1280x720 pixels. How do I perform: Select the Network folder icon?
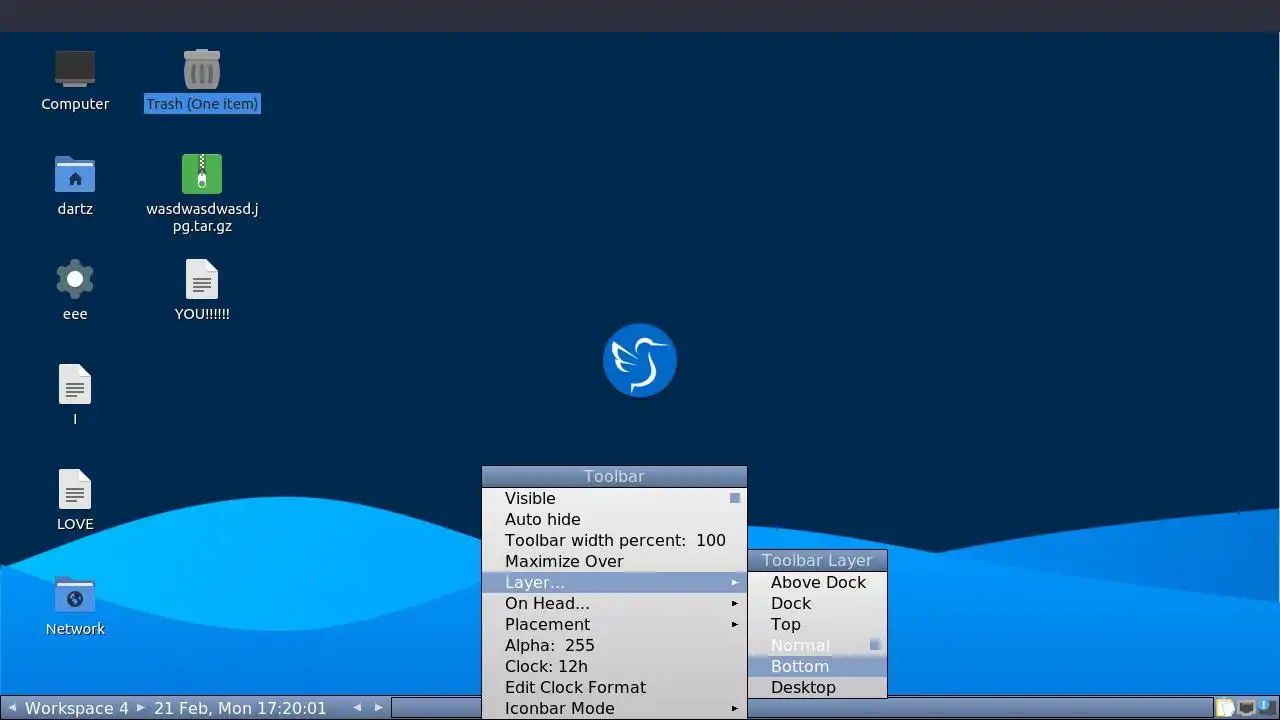click(75, 595)
